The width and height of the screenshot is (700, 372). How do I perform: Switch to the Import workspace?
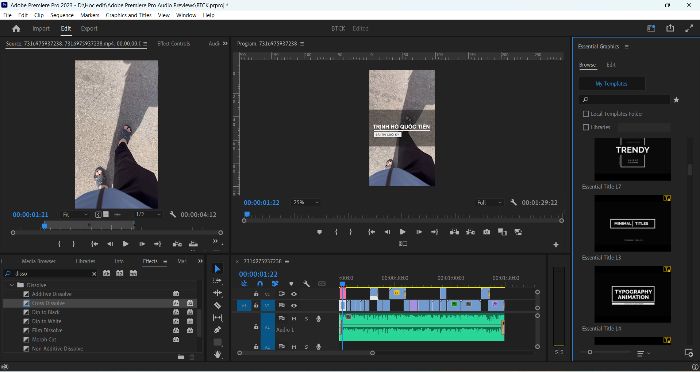tap(41, 29)
